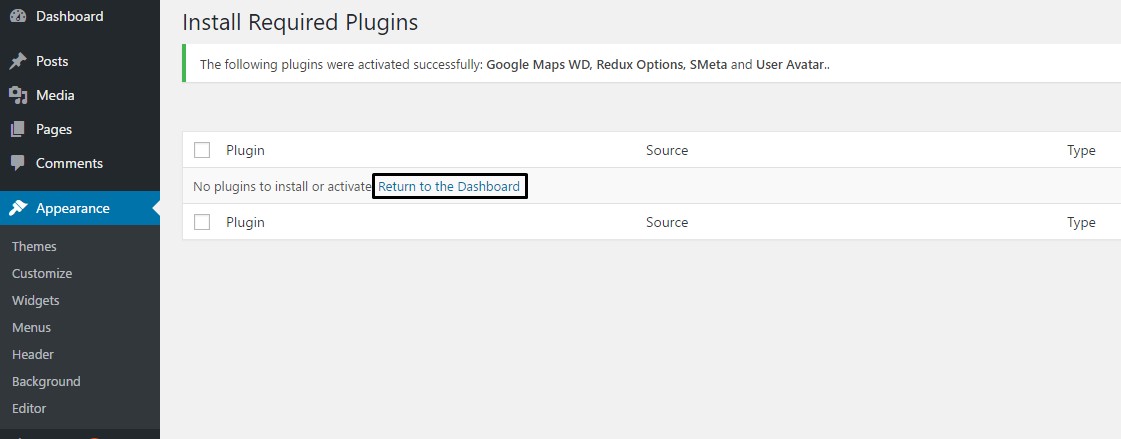Viewport: 1121px width, 439px height.
Task: Open the Themes submenu item
Action: (34, 247)
